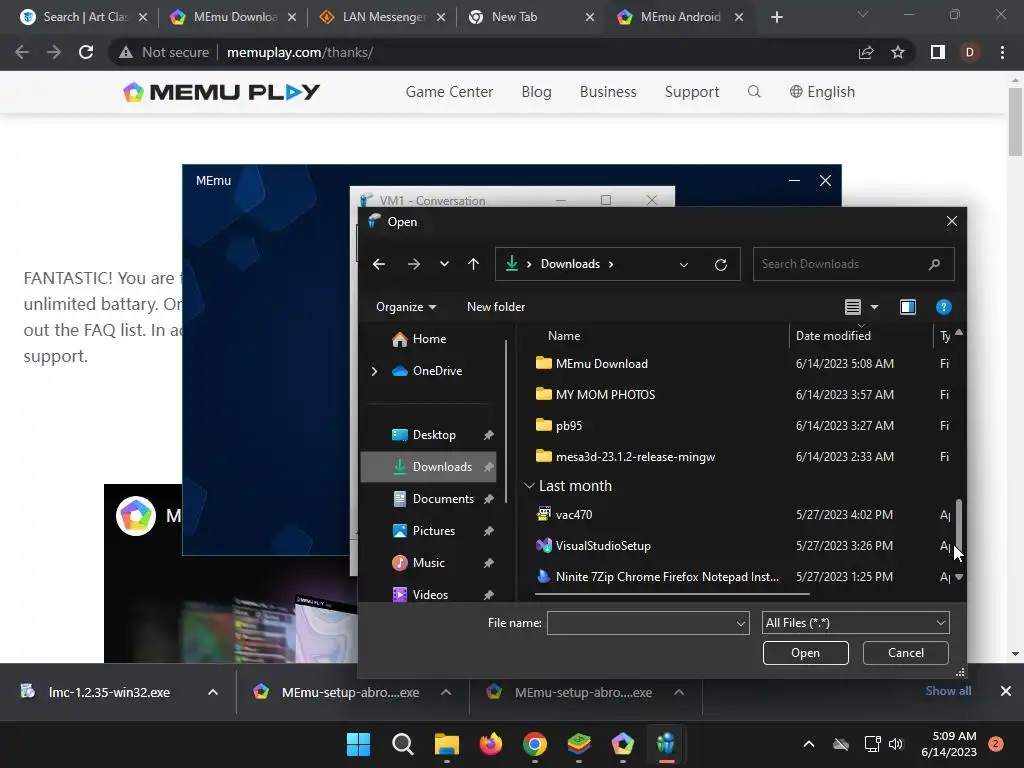
Task: Open the help icon in Open dialog
Action: (x=943, y=307)
